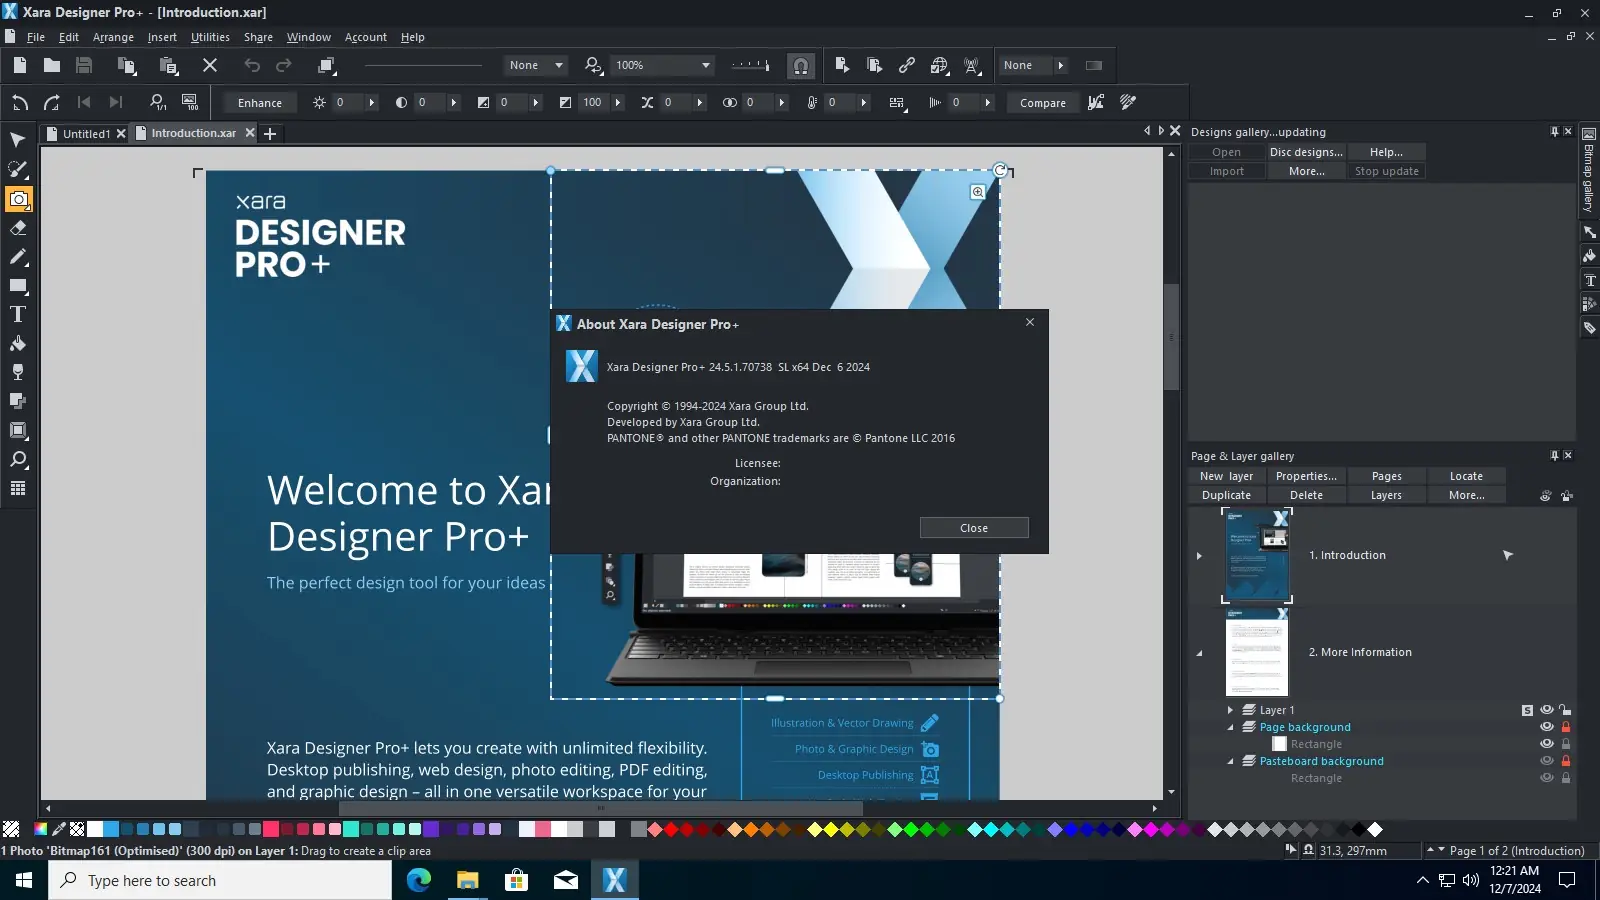1600x900 pixels.
Task: Toggle the magnetic Snap icon
Action: 801,66
